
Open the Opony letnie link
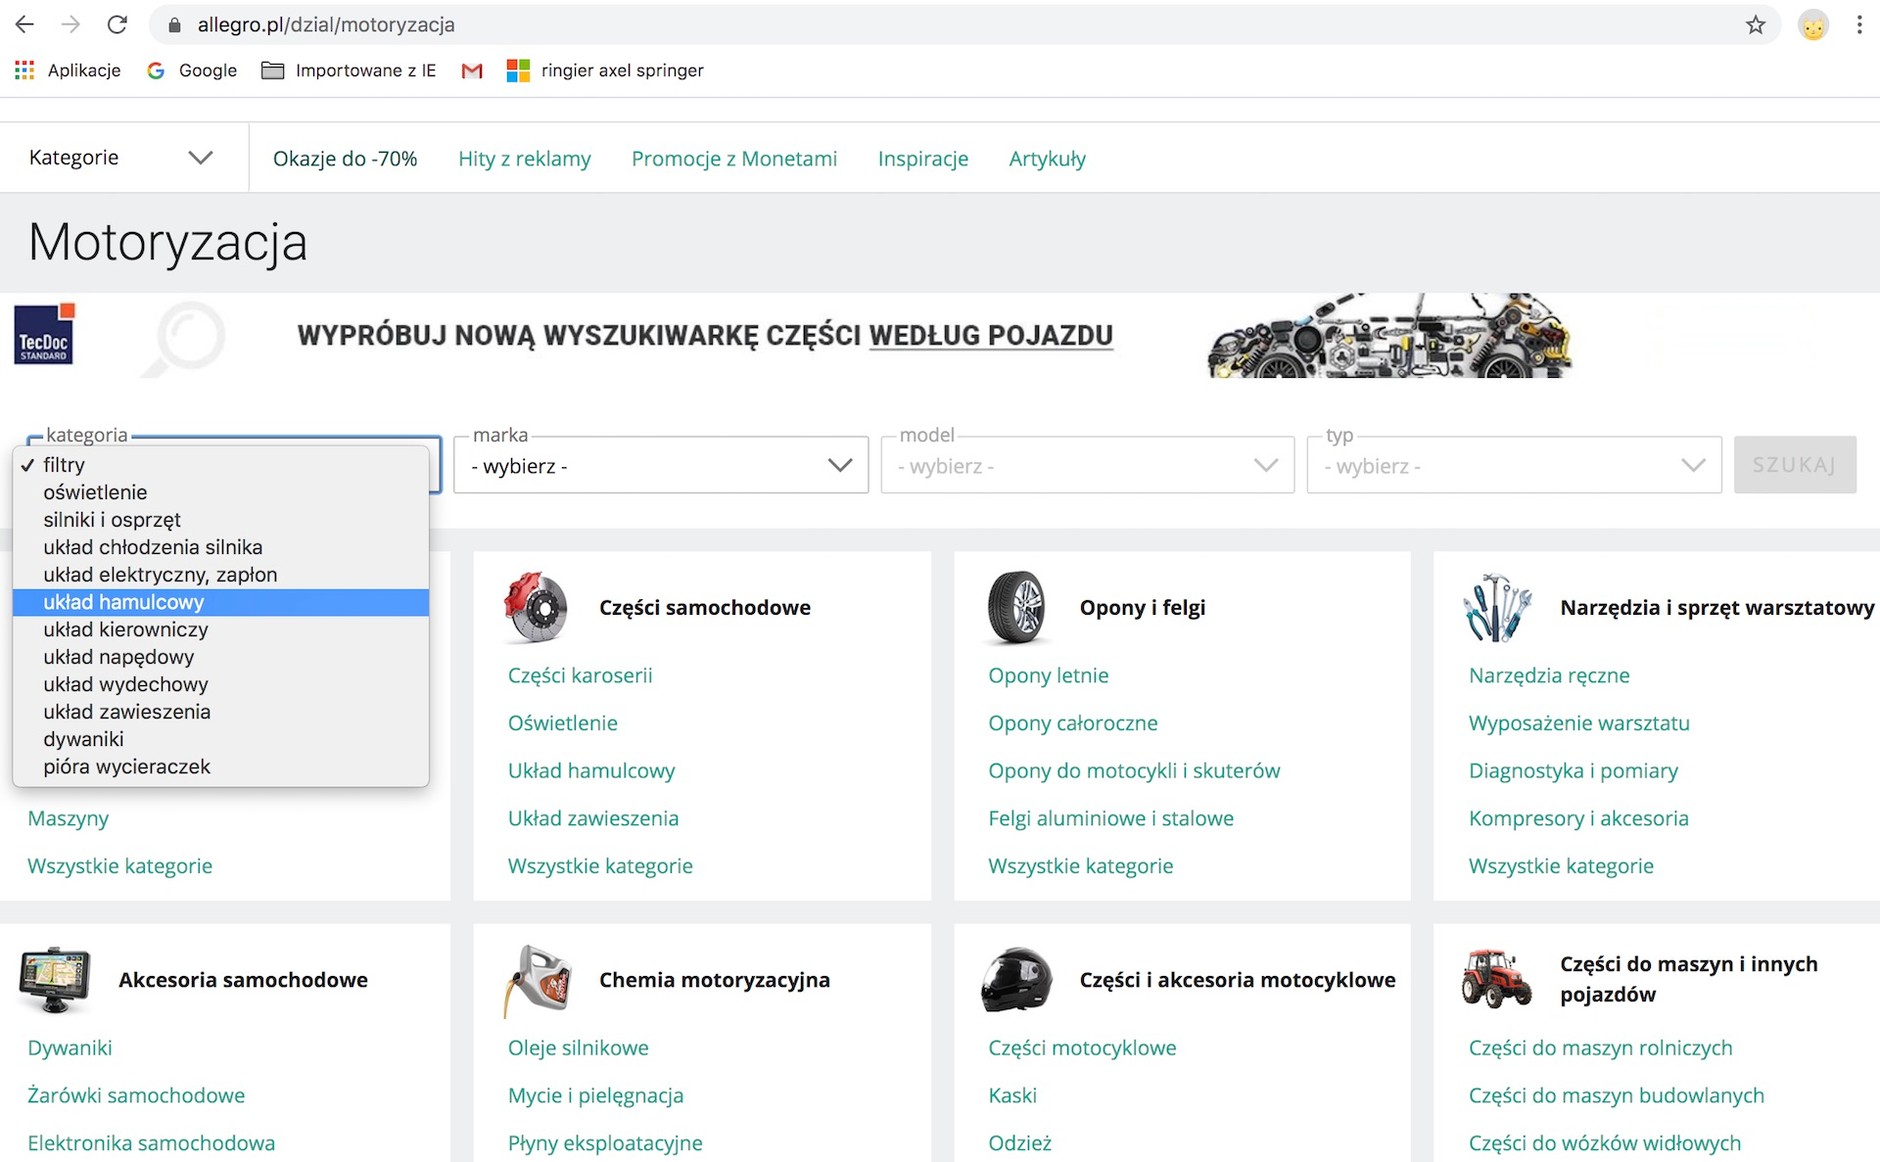coord(1048,675)
